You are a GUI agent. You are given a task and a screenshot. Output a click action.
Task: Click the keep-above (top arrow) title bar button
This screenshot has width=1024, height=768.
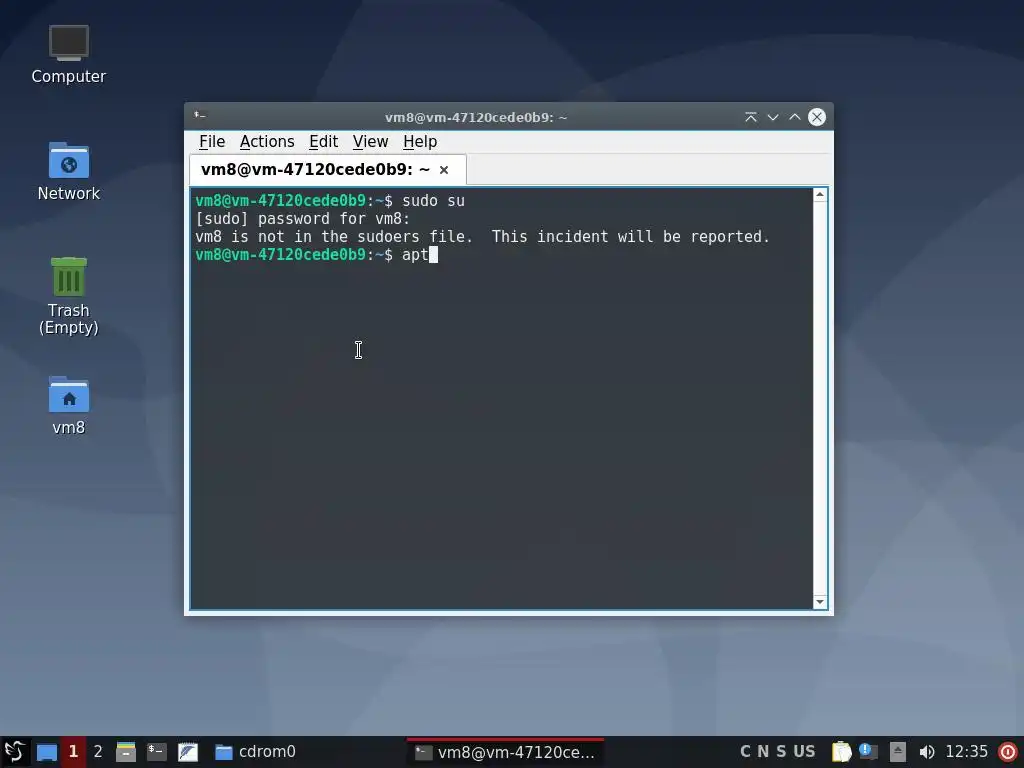coord(751,117)
